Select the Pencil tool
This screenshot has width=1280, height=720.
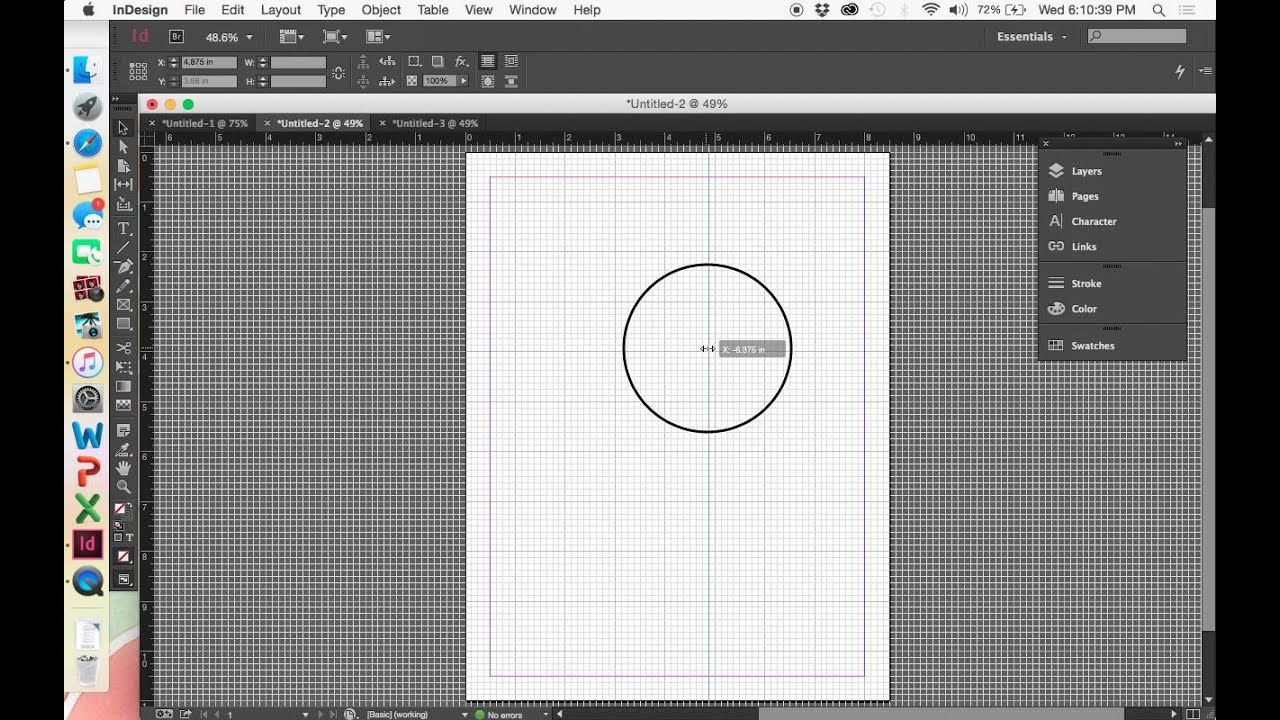point(124,286)
